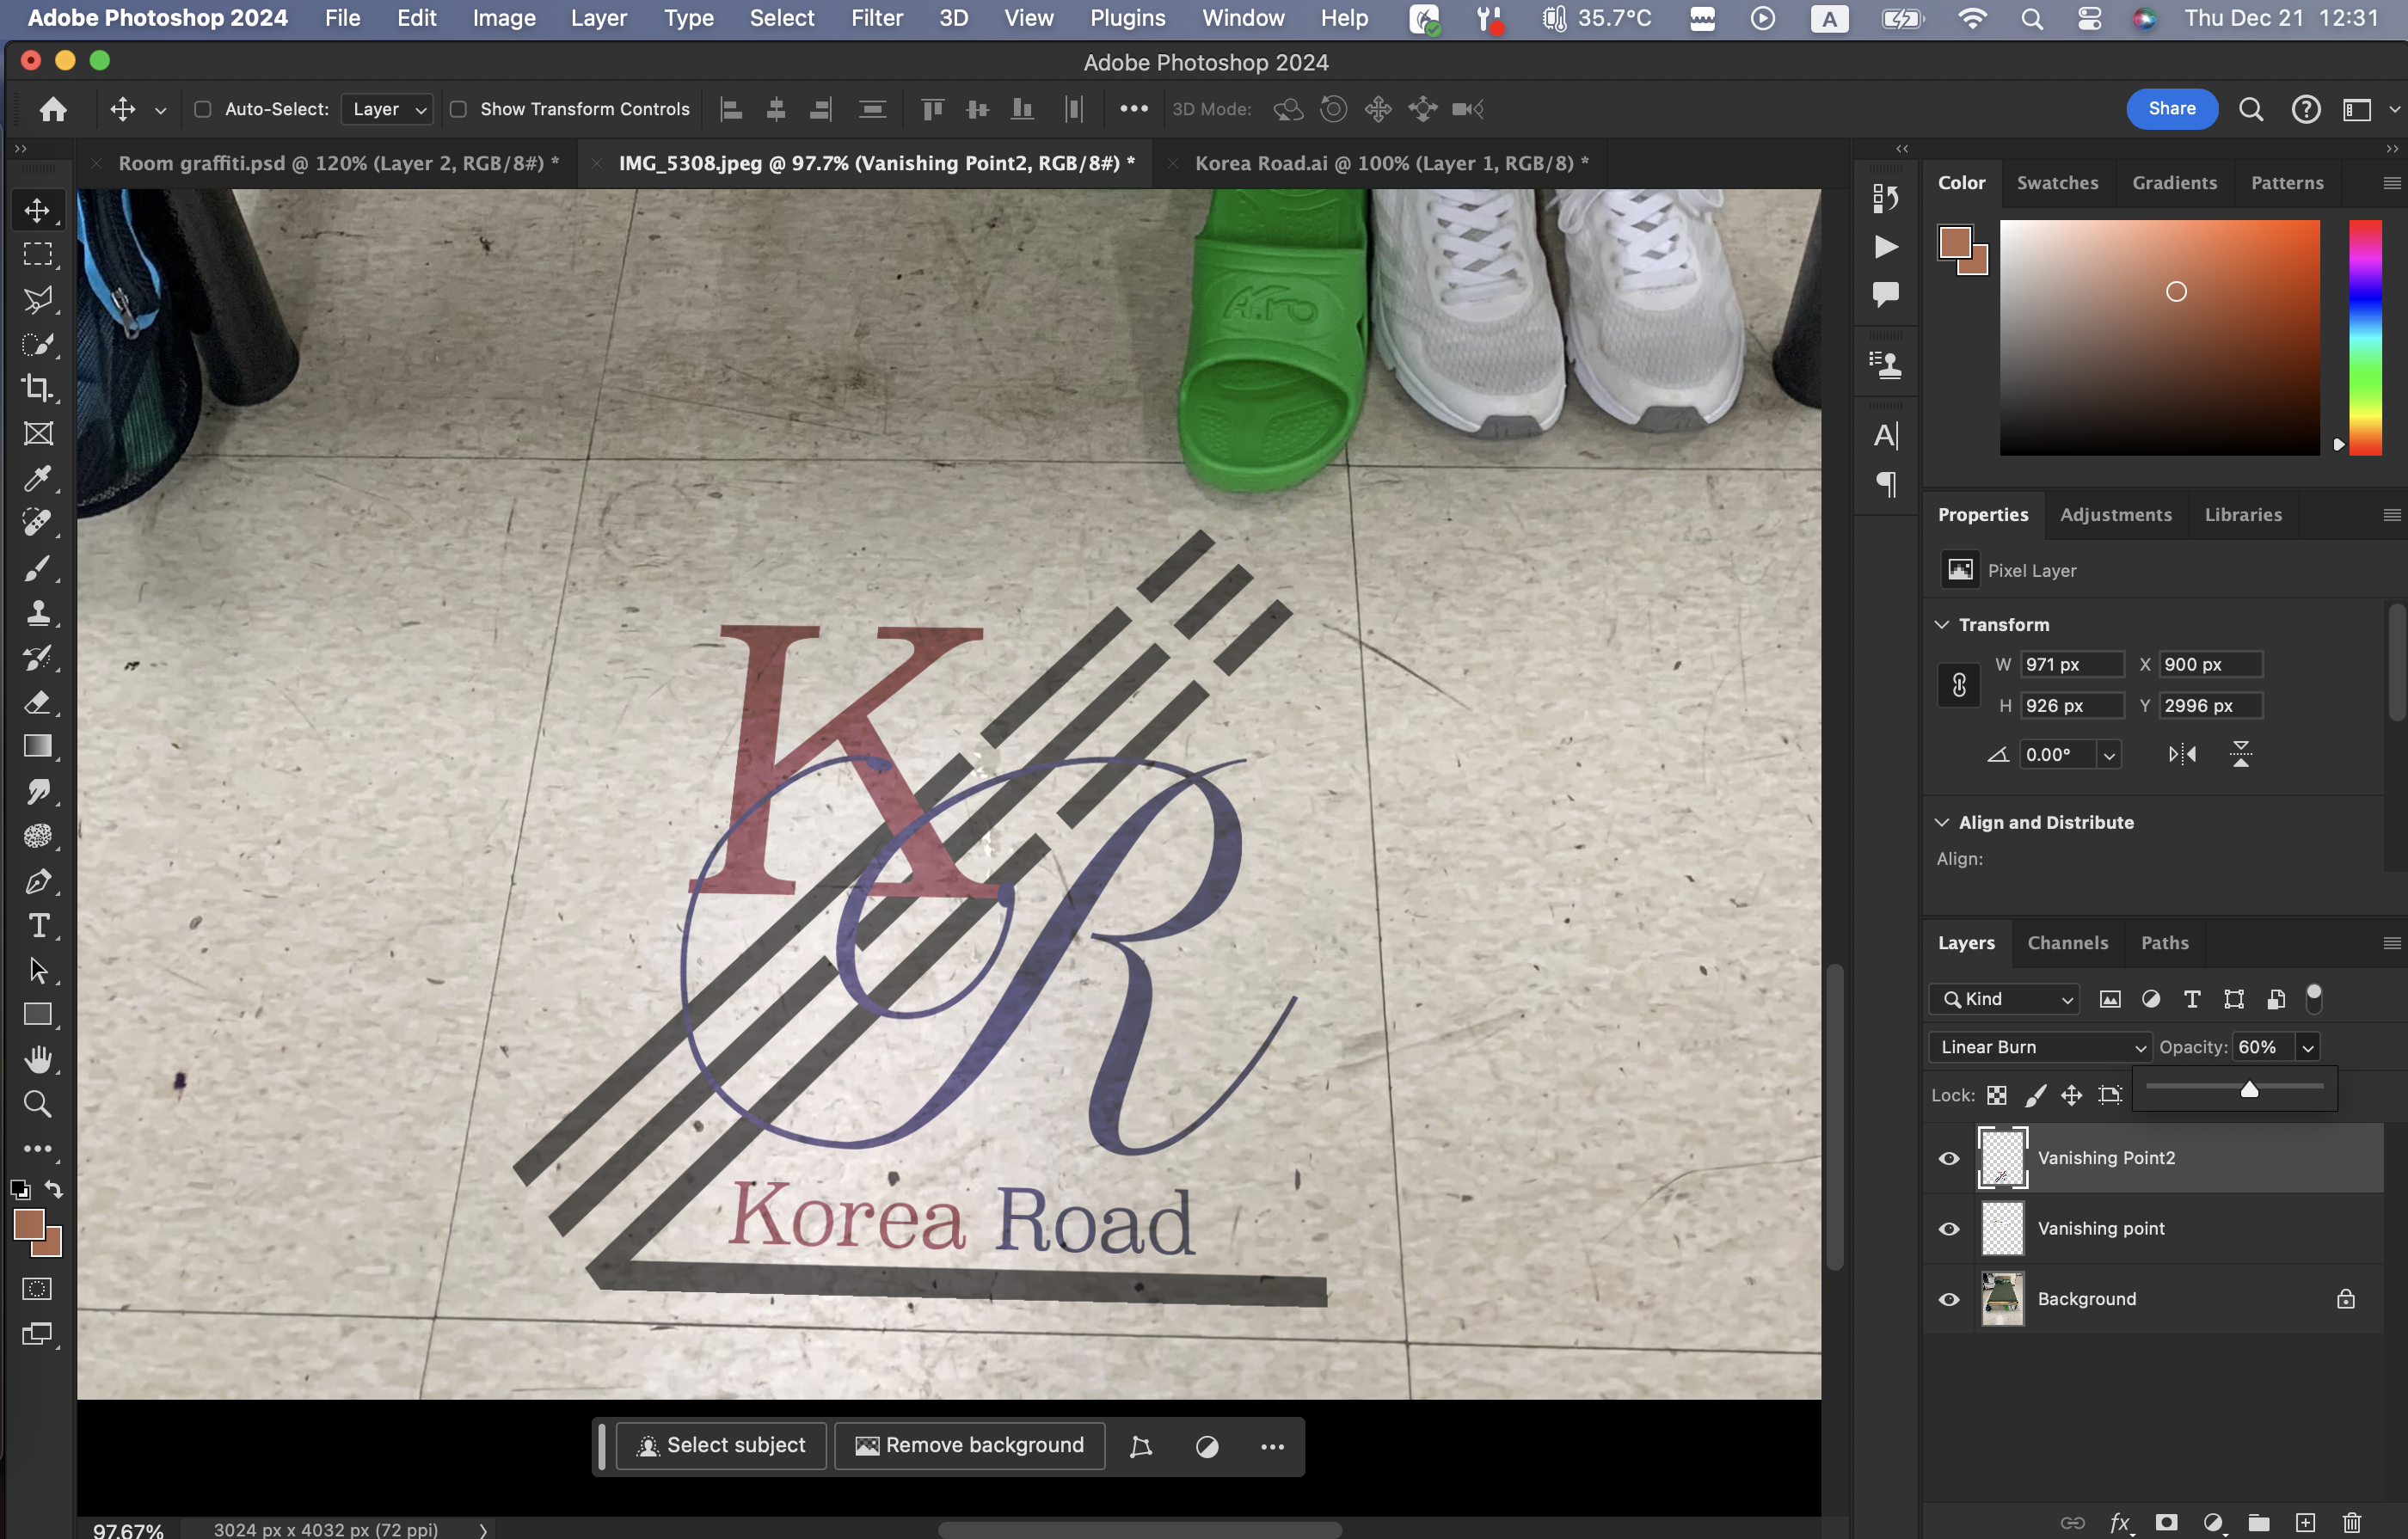Hide the Vanishing point layer
Screen dimensions: 2408x1539
[x=1949, y=1229]
